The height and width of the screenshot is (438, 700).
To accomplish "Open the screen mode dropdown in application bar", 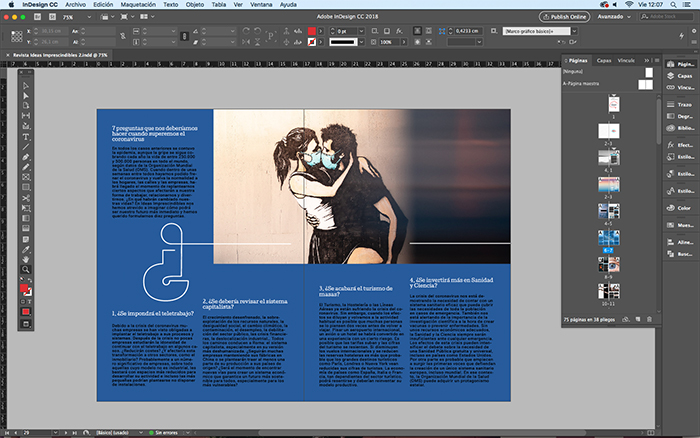I will pos(126,17).
